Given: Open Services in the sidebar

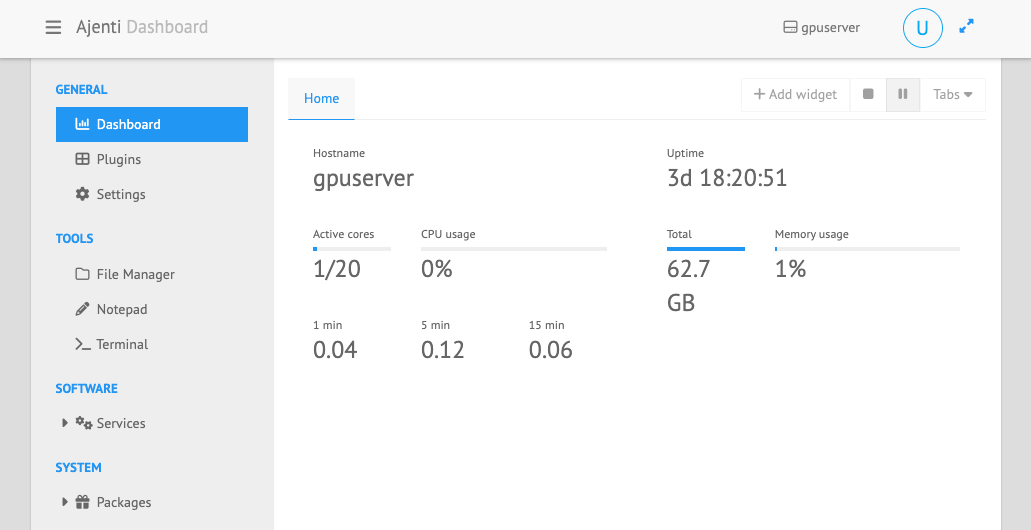Looking at the screenshot, I should point(152,423).
